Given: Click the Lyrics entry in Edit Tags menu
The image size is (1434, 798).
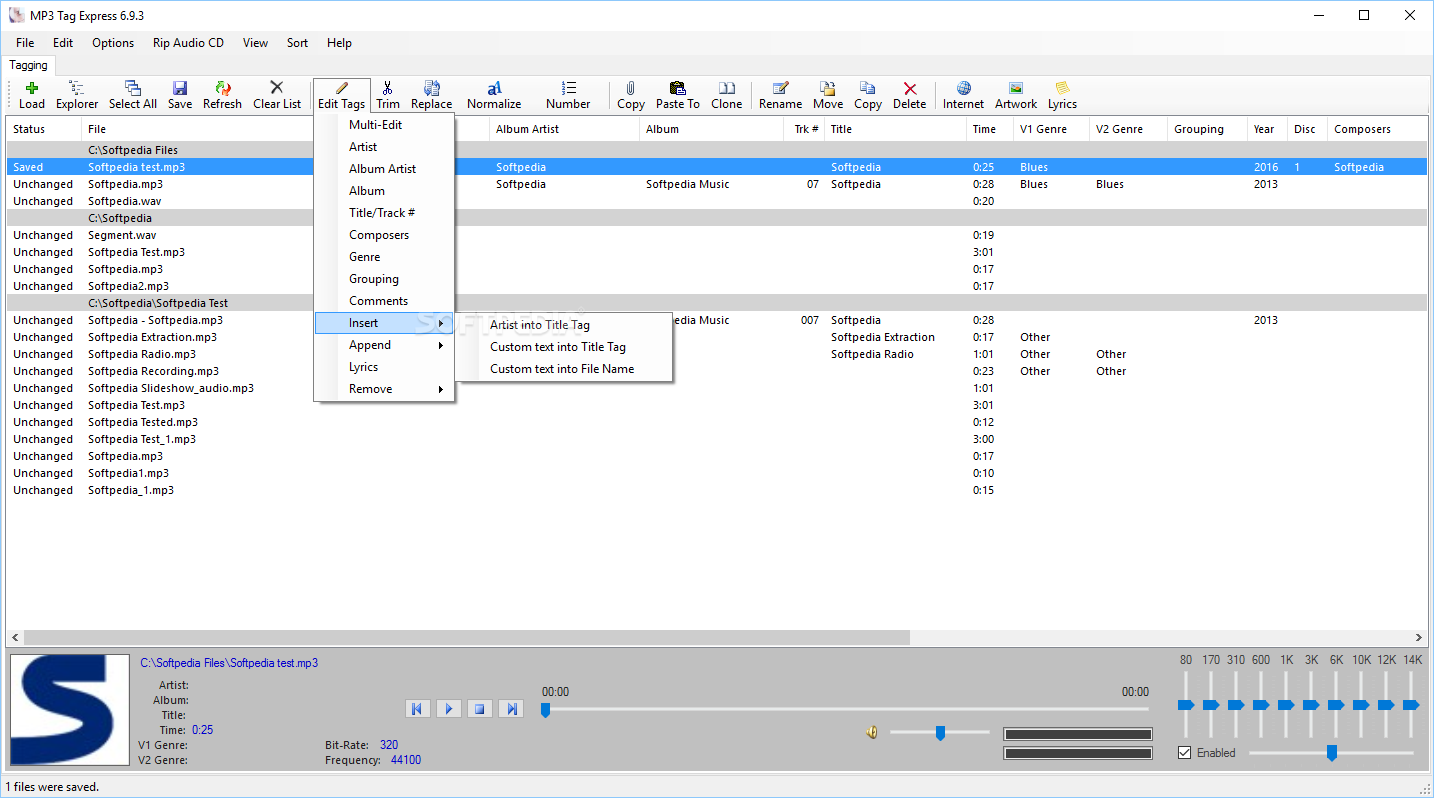Looking at the screenshot, I should pos(385,367).
